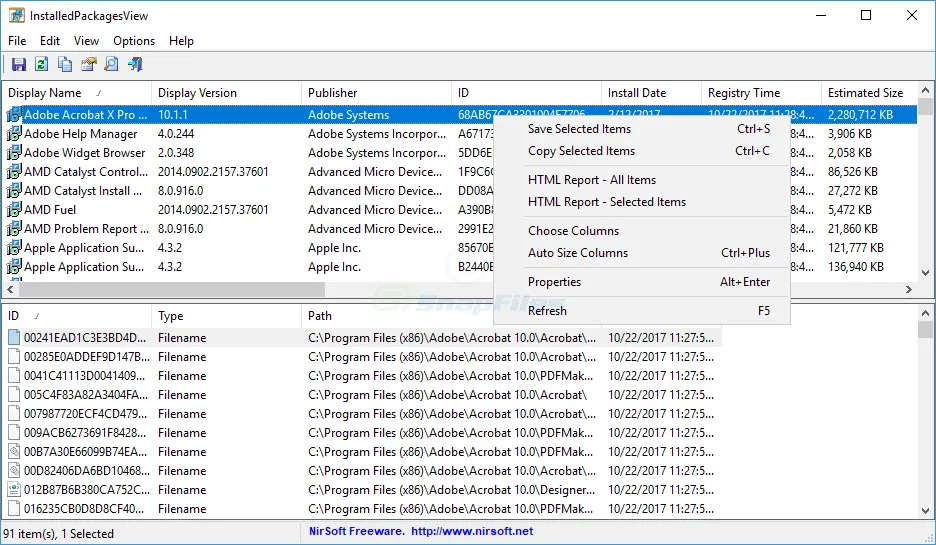This screenshot has width=936, height=545.
Task: Click the Exit door toolbar icon
Action: point(136,64)
